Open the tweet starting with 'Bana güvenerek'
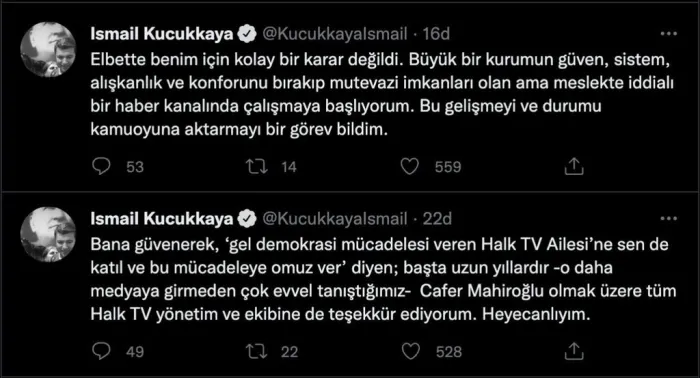The height and width of the screenshot is (378, 700). tap(383, 279)
